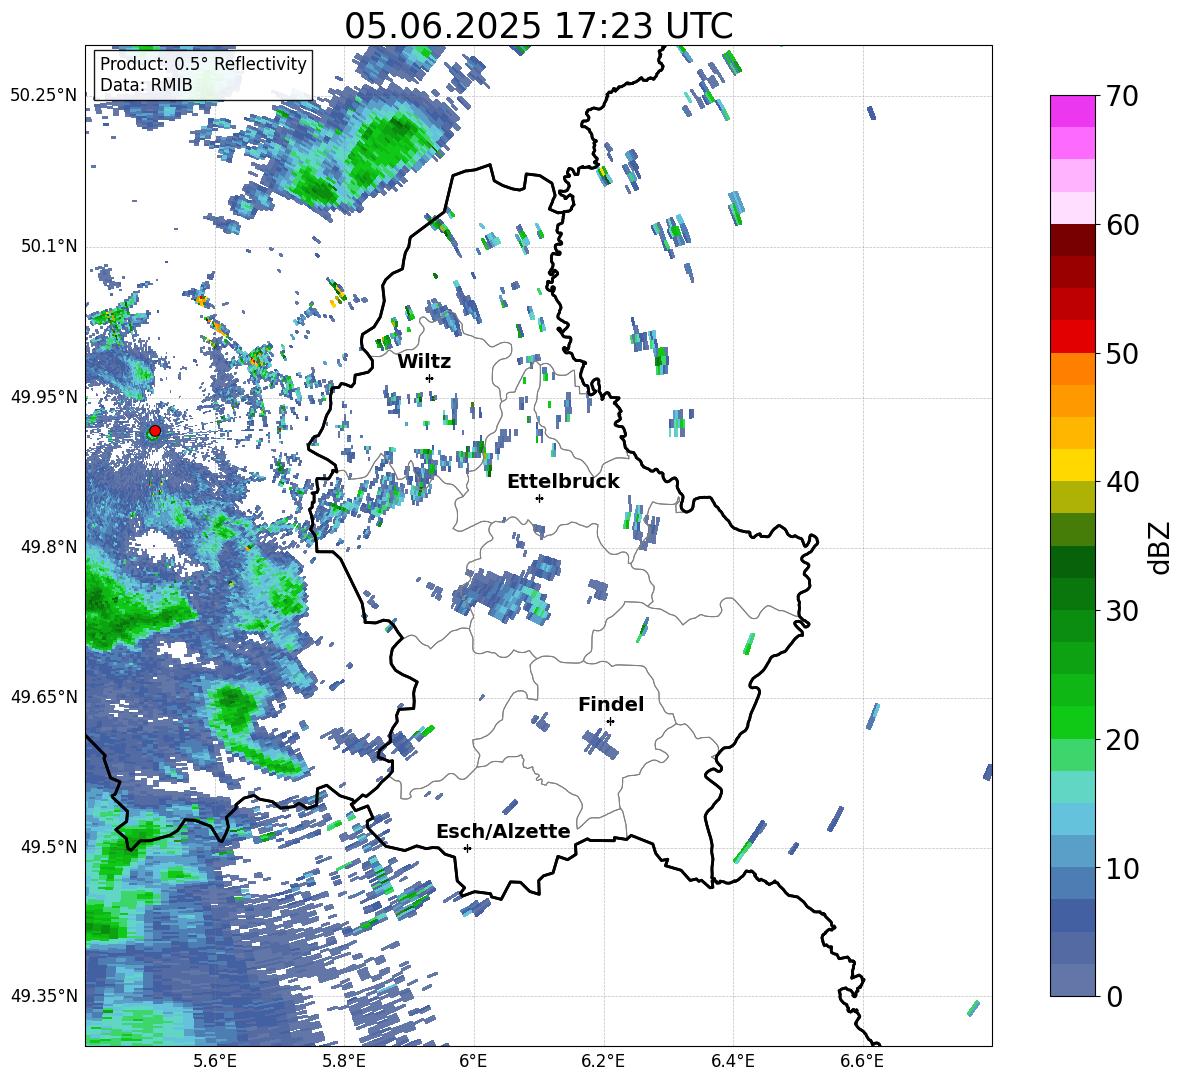Click the colorbar tick label 50
This screenshot has width=1184, height=1081.
click(x=1122, y=354)
